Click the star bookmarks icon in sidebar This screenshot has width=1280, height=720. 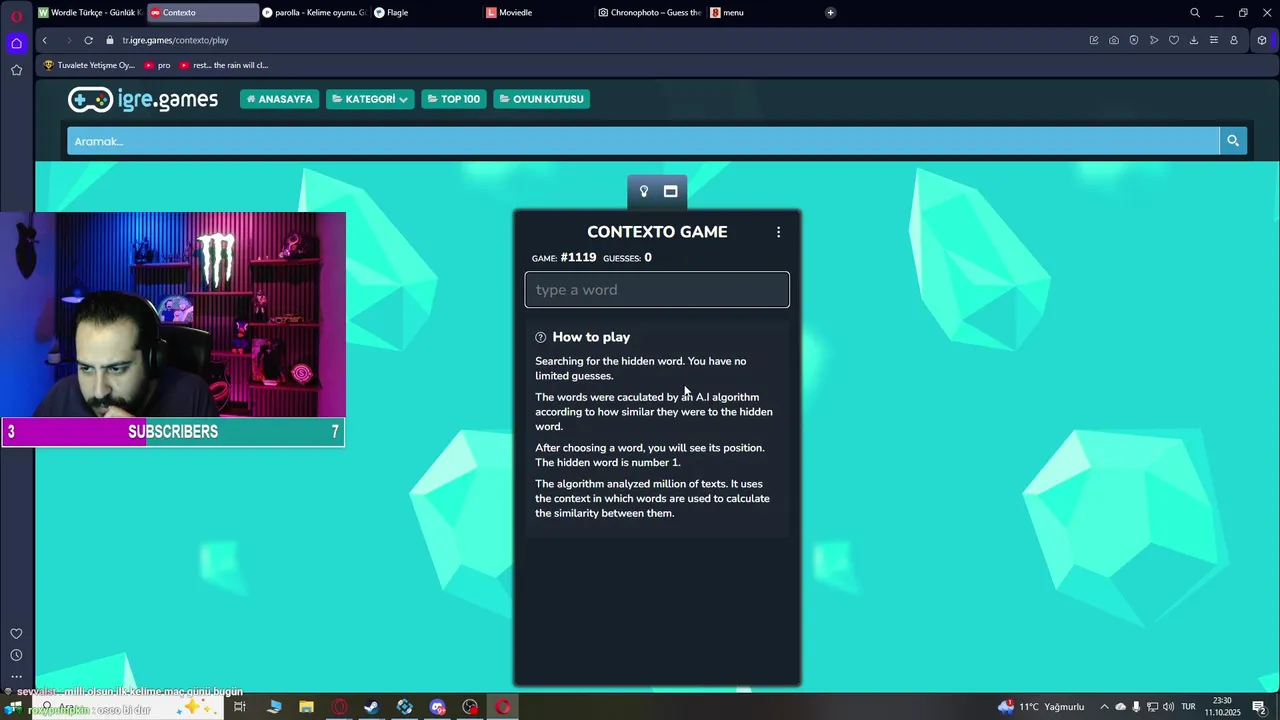16,70
